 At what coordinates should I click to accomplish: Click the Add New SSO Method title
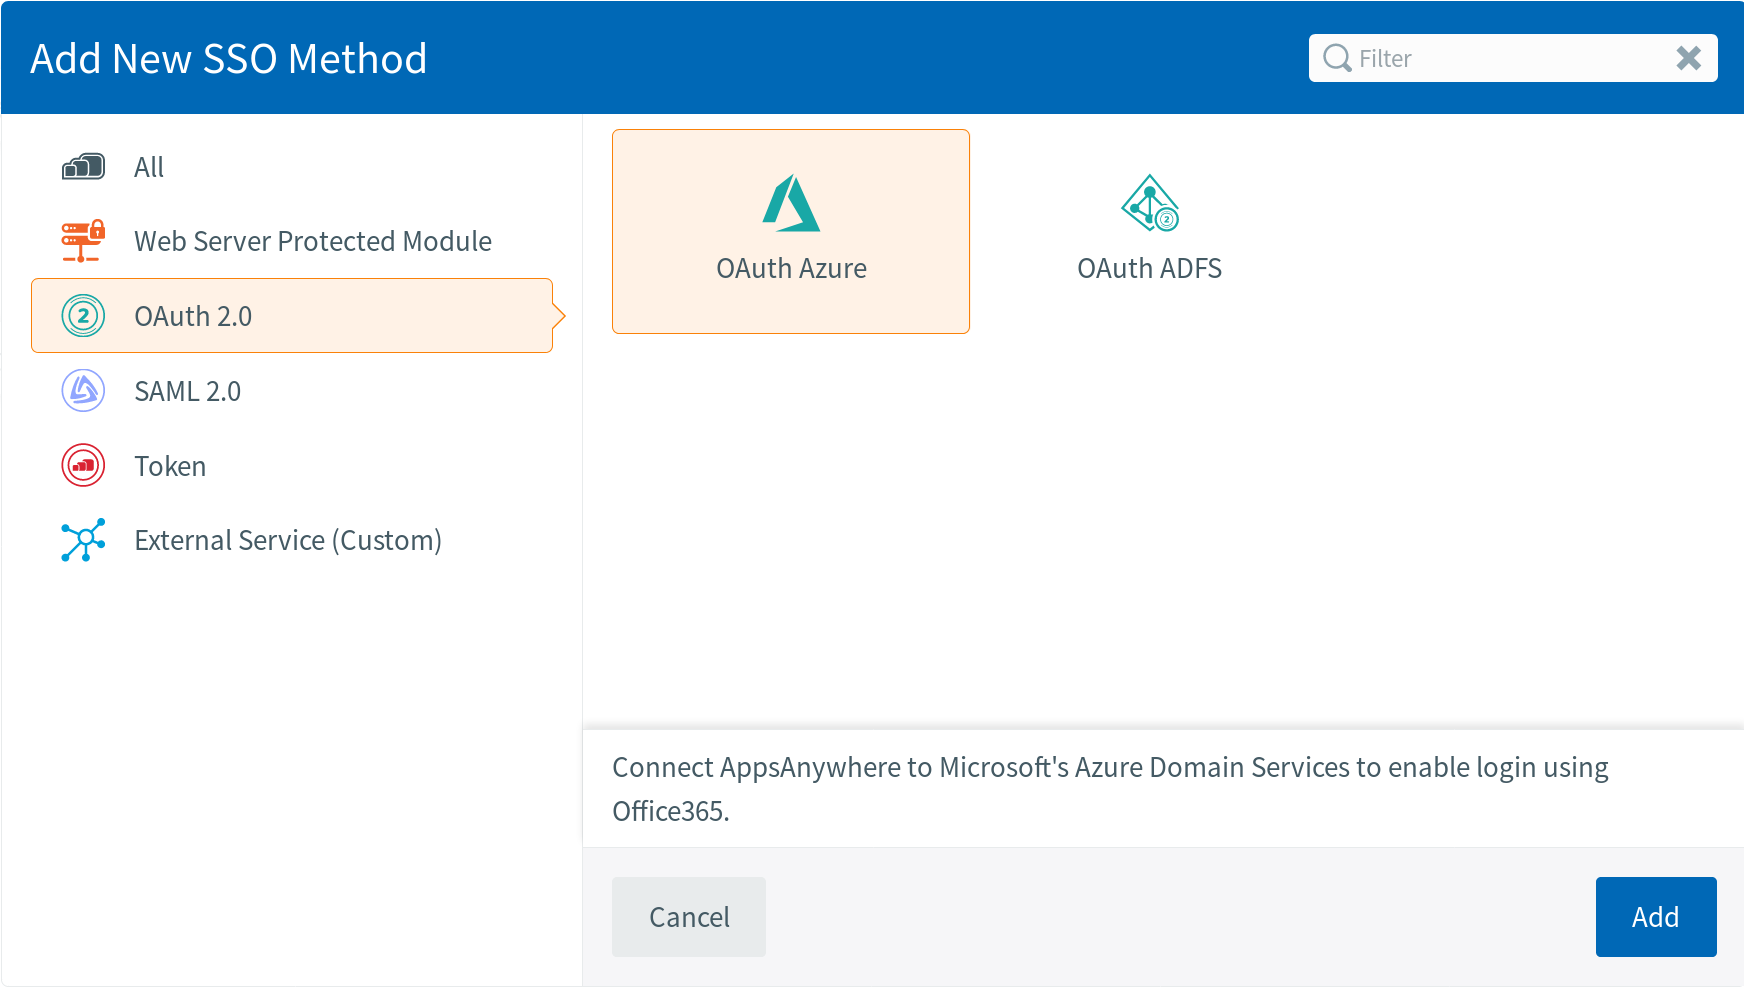pyautogui.click(x=229, y=58)
